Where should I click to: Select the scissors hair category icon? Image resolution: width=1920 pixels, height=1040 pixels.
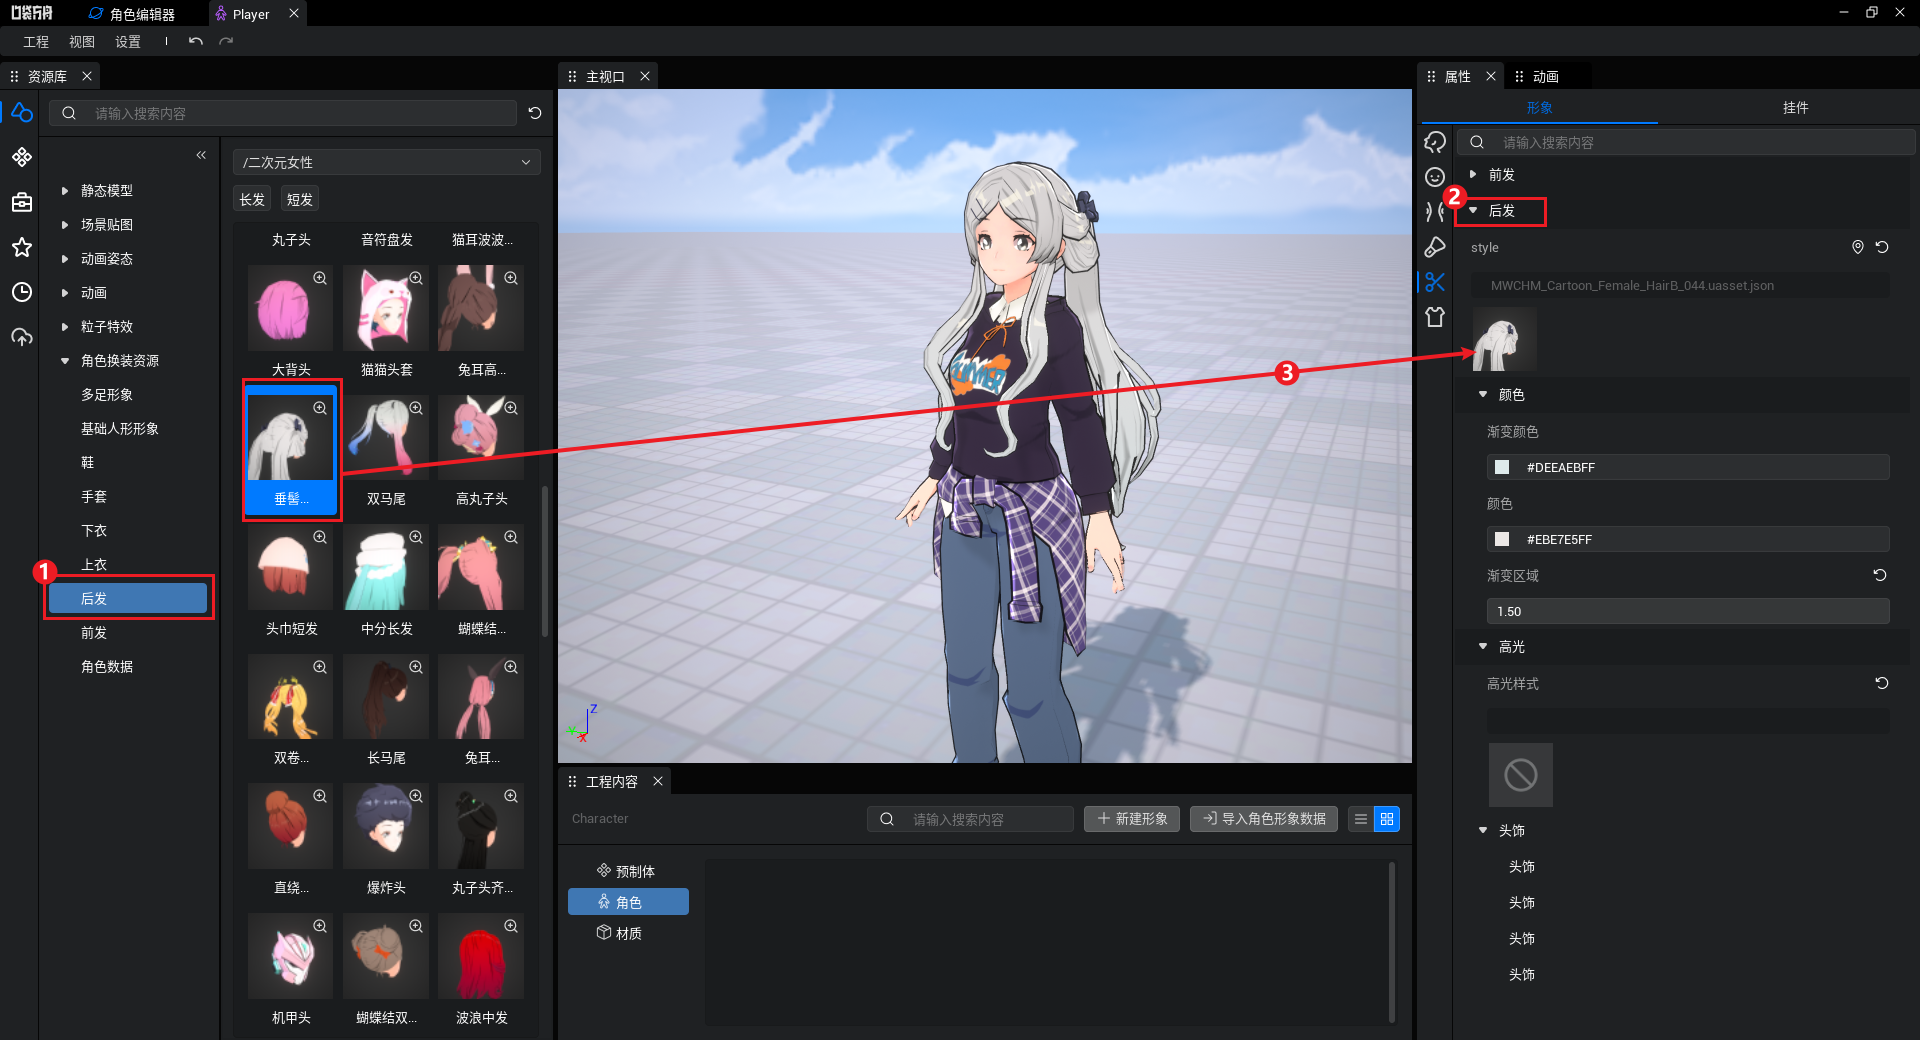tap(1435, 282)
